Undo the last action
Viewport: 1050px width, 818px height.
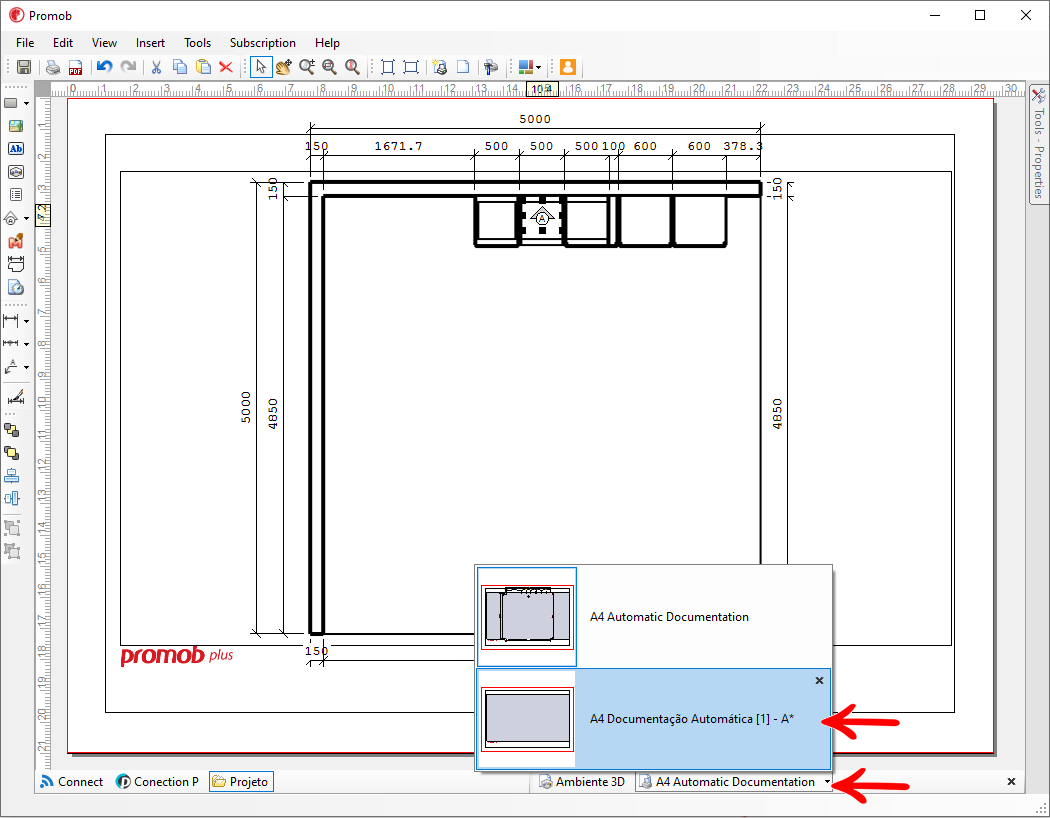pyautogui.click(x=104, y=67)
